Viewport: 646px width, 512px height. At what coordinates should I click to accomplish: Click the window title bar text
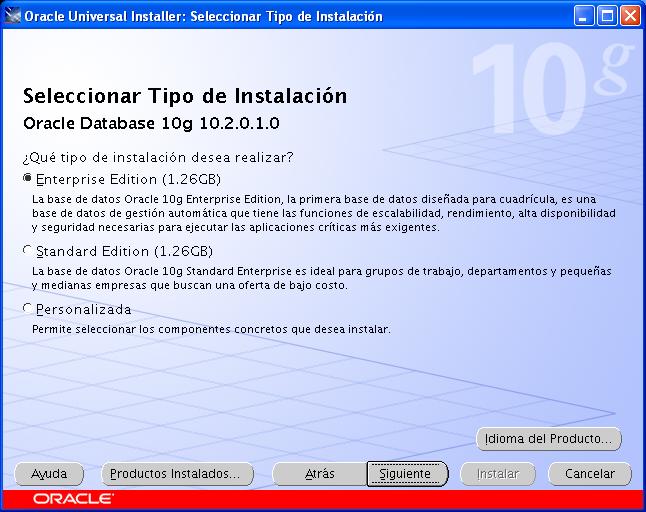point(204,16)
